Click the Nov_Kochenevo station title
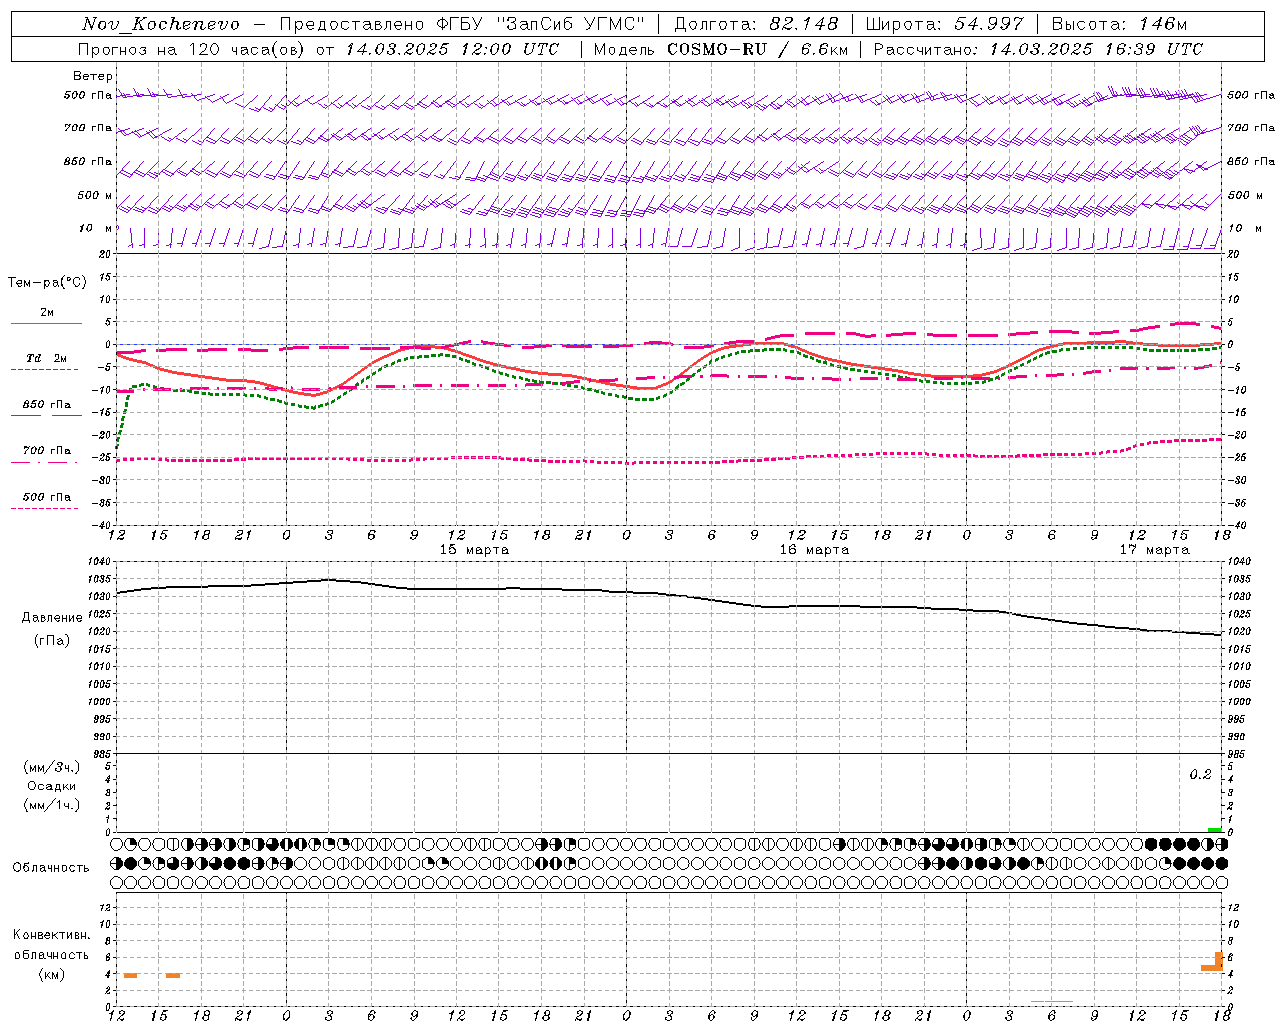Image resolution: width=1280 pixels, height=1024 pixels. click(161, 24)
